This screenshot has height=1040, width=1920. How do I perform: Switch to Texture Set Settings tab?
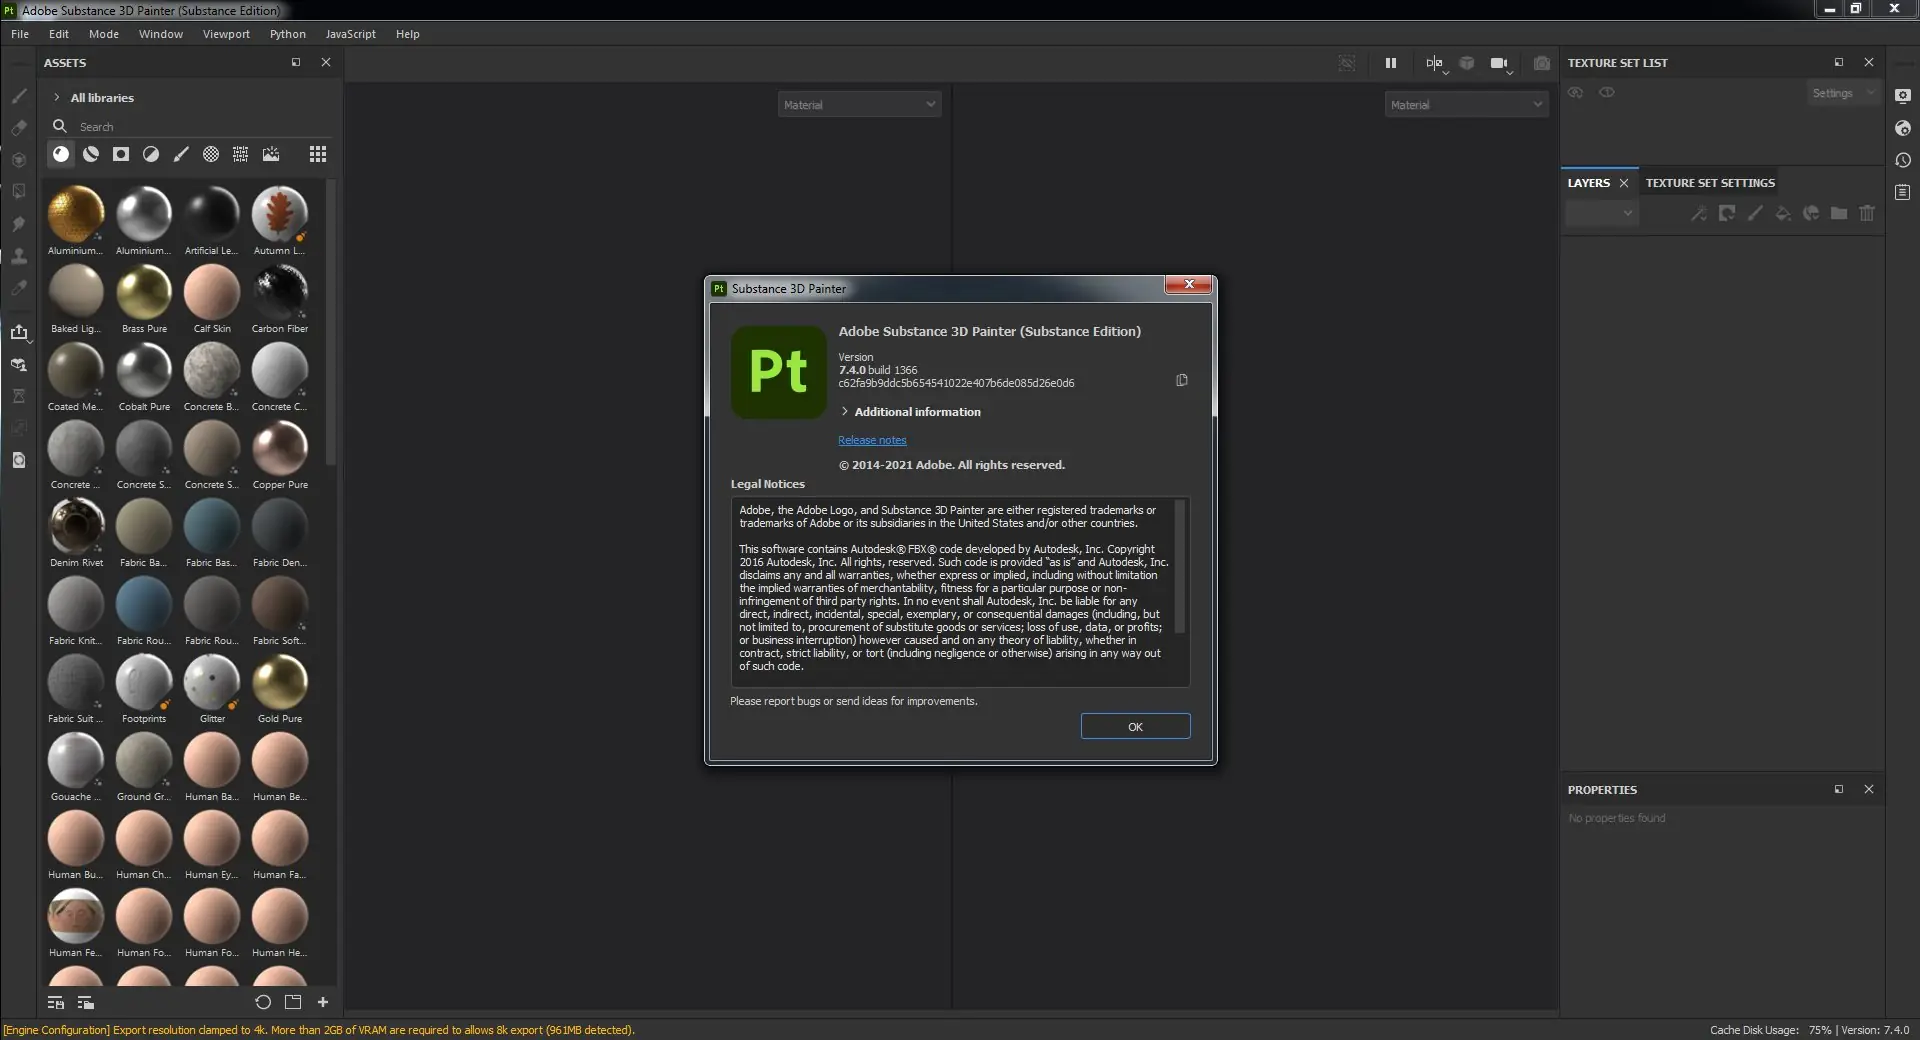1710,183
